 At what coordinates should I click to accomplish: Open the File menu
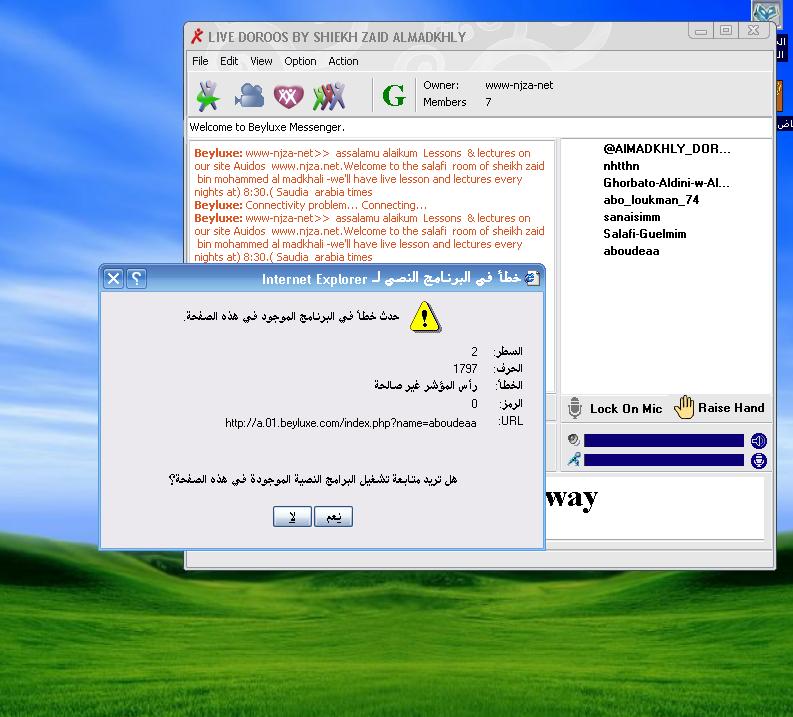coord(200,61)
